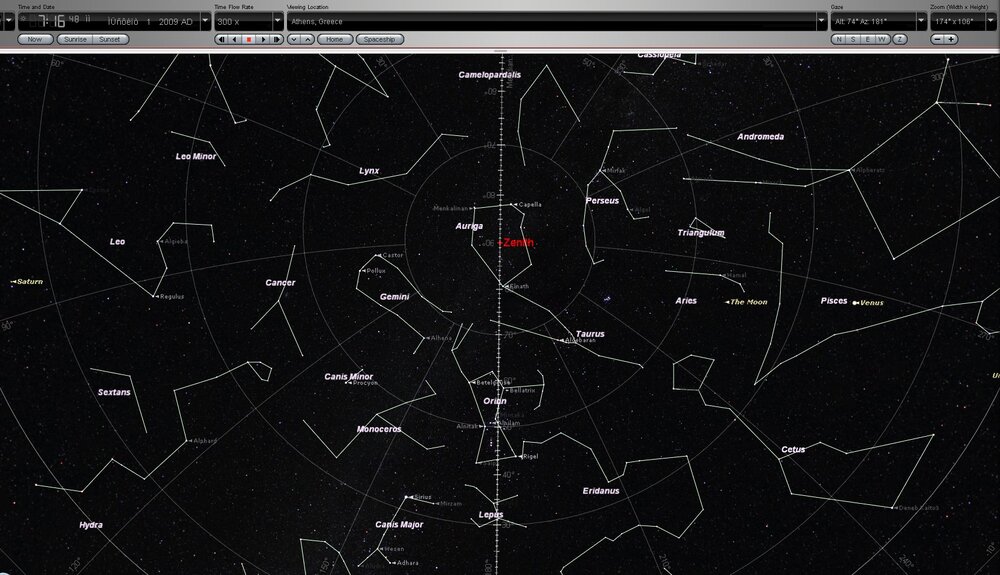Image resolution: width=1000 pixels, height=575 pixels.
Task: Open the Gaze altitude/azimuth dropdown
Action: 921,21
